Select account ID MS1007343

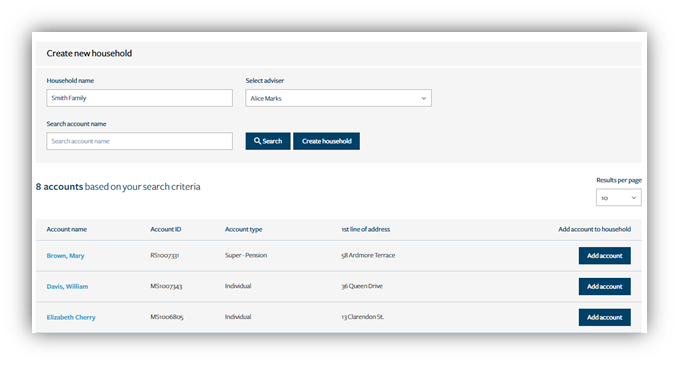pos(166,286)
